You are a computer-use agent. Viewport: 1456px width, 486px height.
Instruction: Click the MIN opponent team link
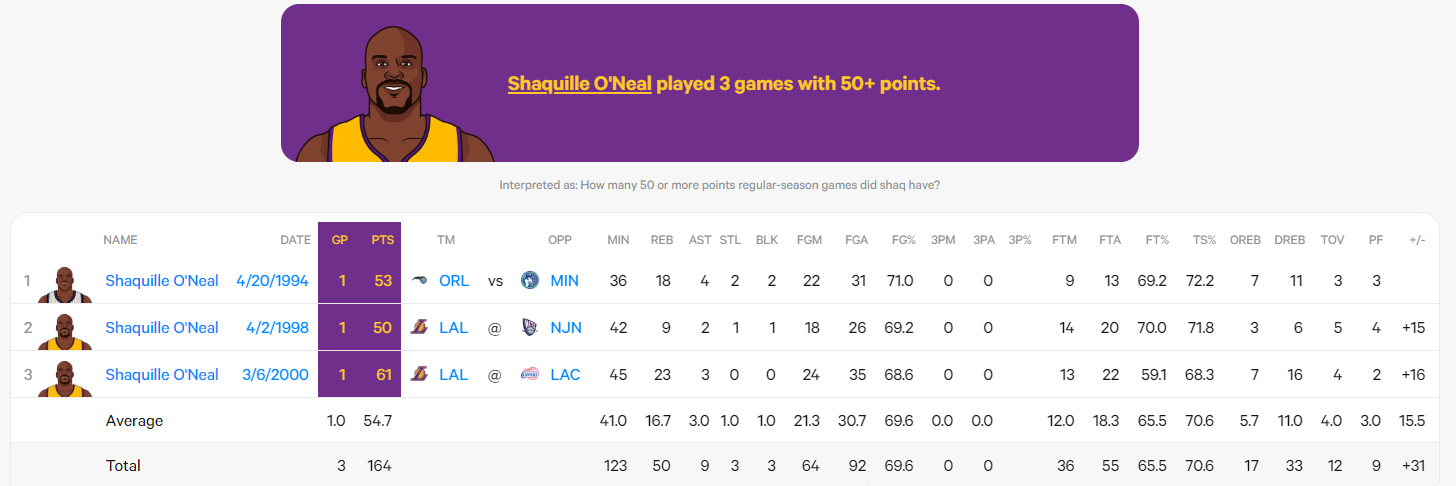[x=565, y=281]
